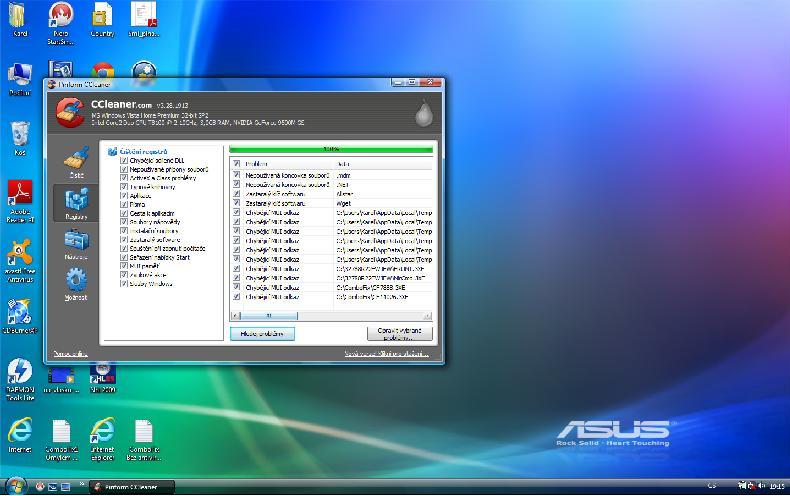Viewport: 790px width, 496px height.
Task: Open the Internet Explorer desktop shortcut
Action: [102, 439]
